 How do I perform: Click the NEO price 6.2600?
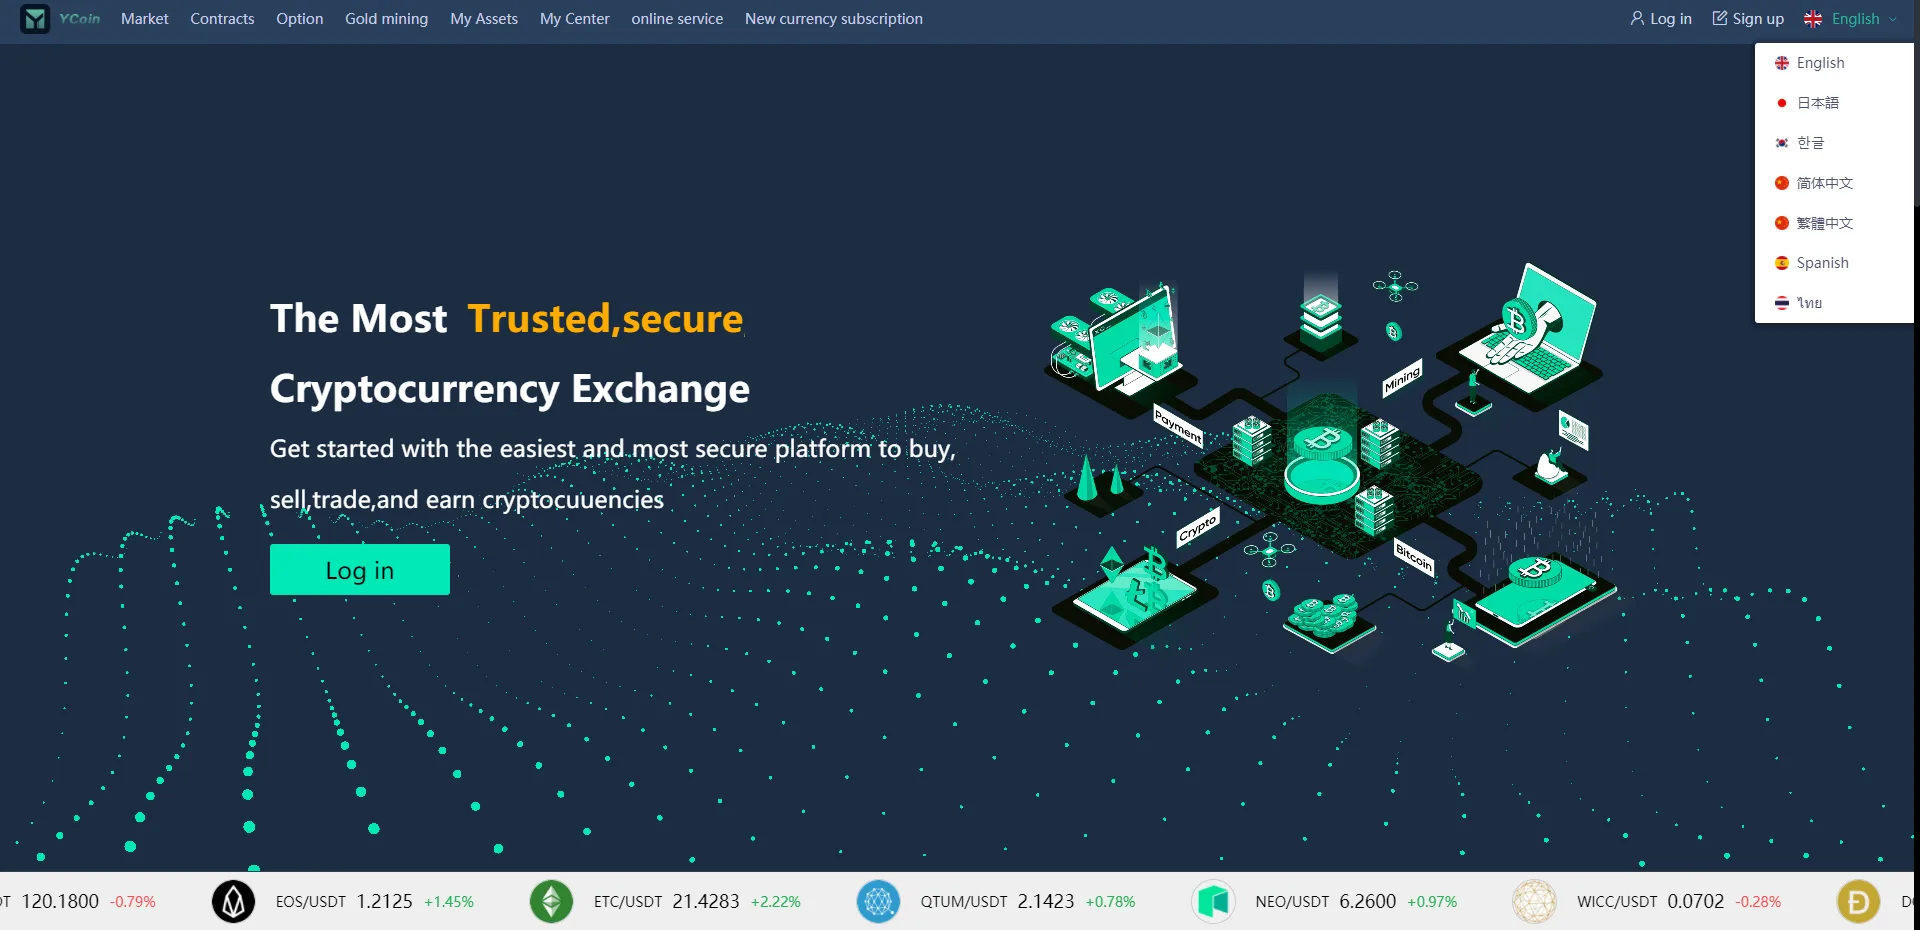[1368, 901]
